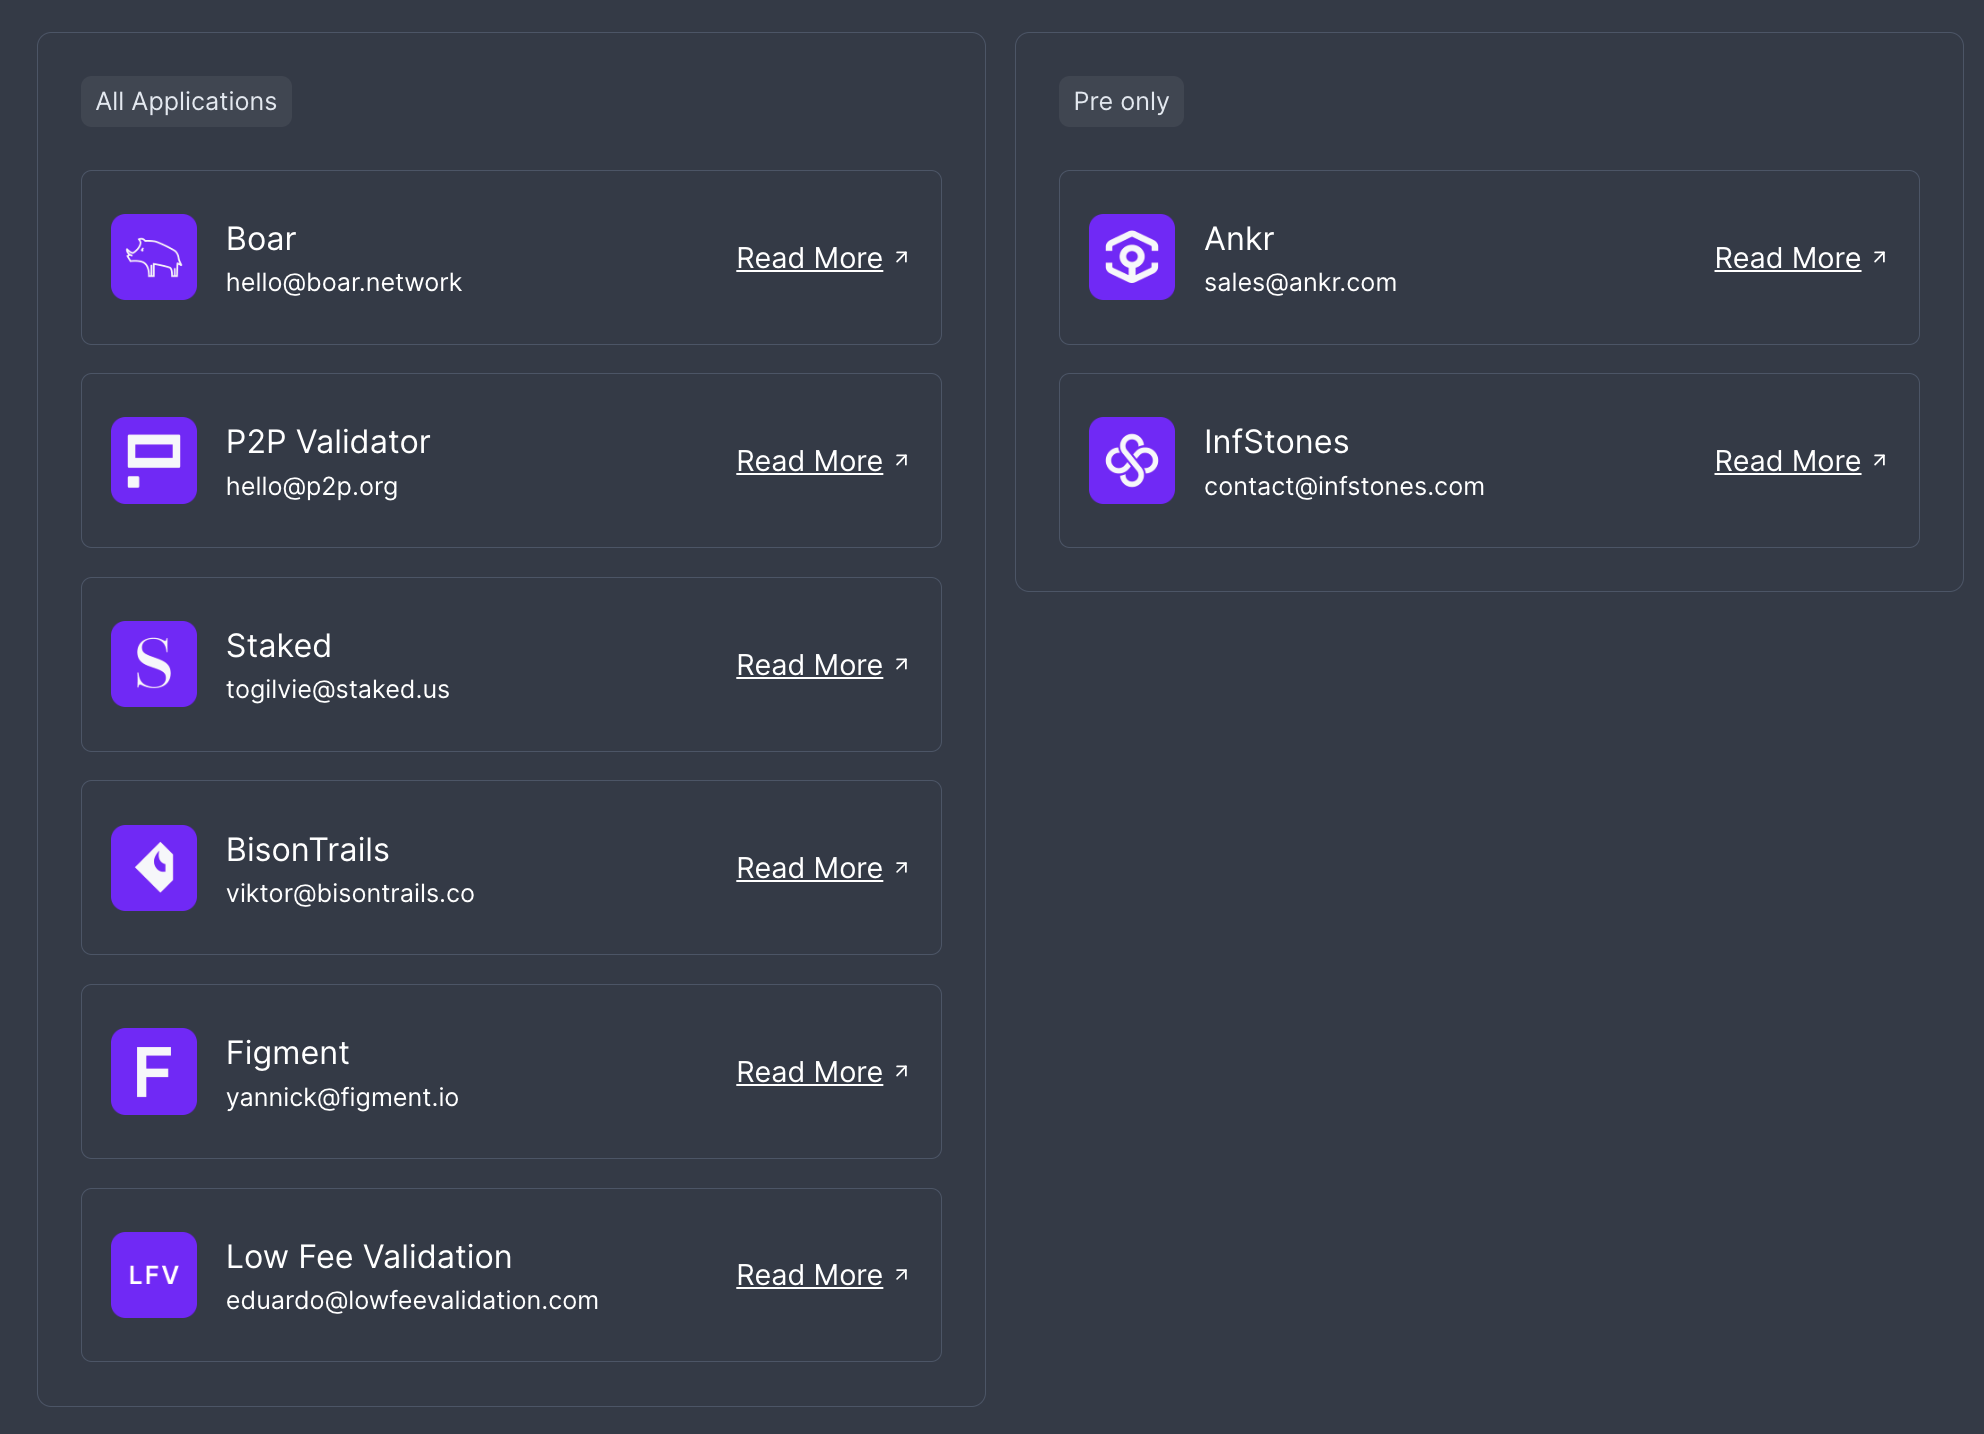This screenshot has width=1984, height=1434.
Task: Switch to the Pre only section
Action: click(x=1120, y=101)
